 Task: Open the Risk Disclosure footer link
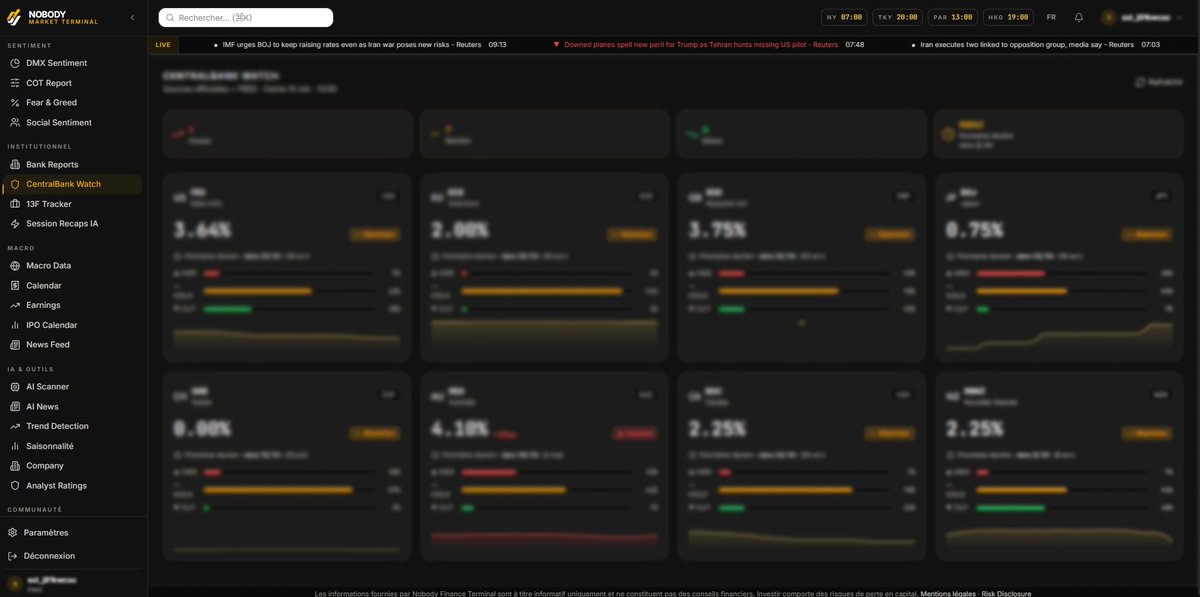(1006, 593)
